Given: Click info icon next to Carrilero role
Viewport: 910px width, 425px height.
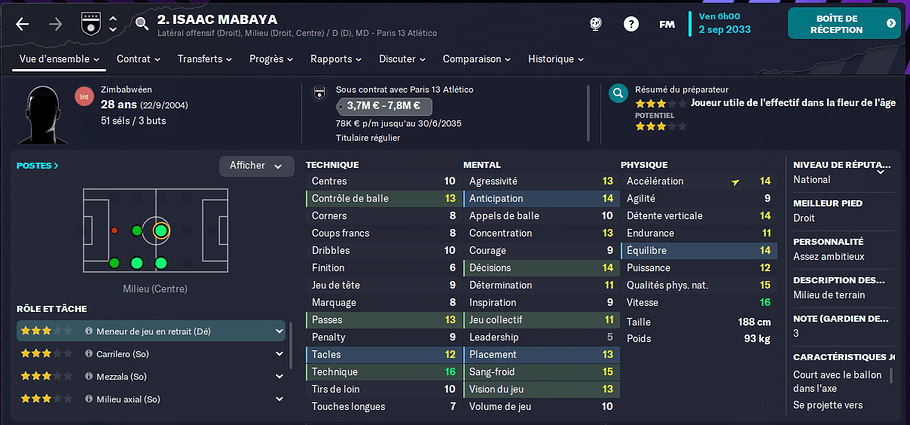Looking at the screenshot, I should tap(89, 354).
